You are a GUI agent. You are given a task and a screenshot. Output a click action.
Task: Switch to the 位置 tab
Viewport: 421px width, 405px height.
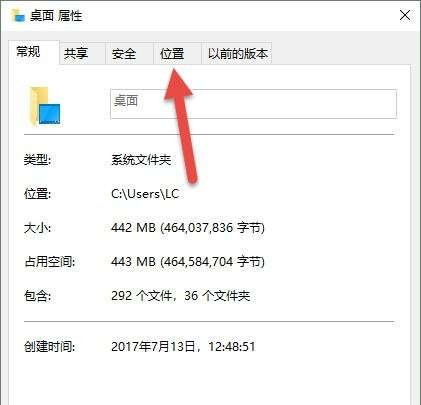click(x=177, y=53)
